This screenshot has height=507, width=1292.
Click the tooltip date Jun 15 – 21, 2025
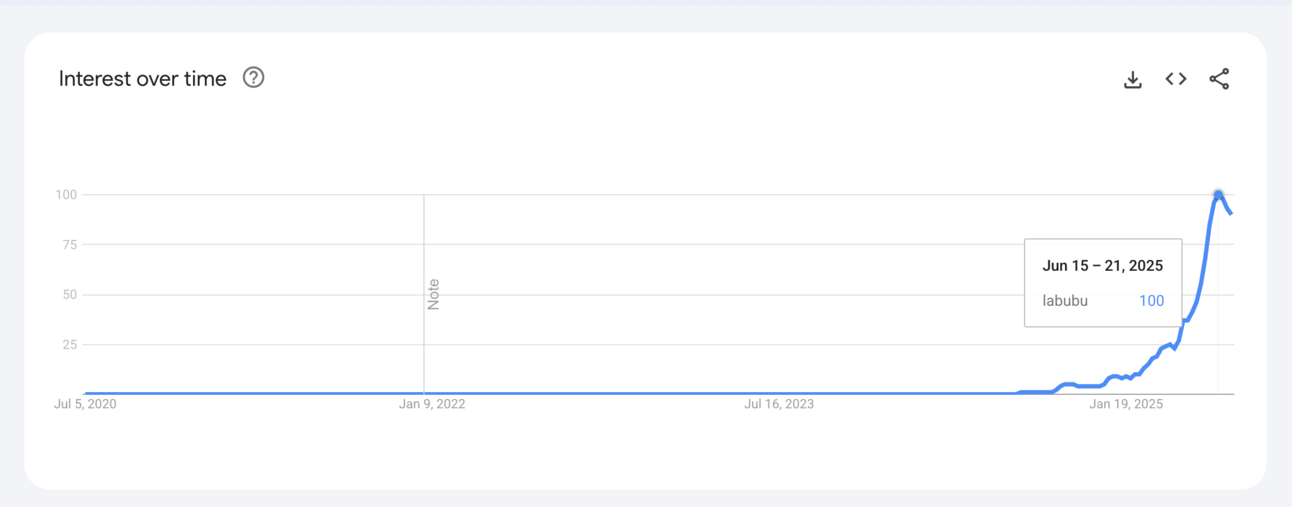(x=1102, y=266)
